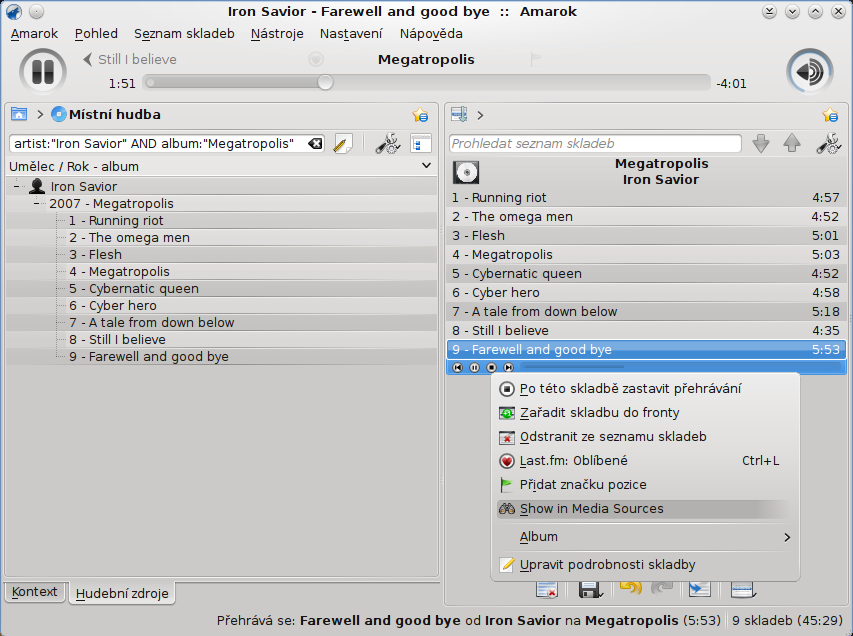
Task: Choose 'Odstranit ze seznamu skladeb'
Action: pyautogui.click(x=645, y=437)
